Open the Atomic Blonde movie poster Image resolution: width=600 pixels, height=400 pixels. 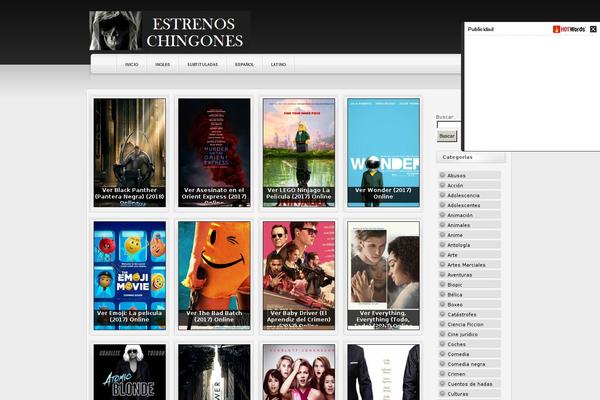(x=130, y=372)
